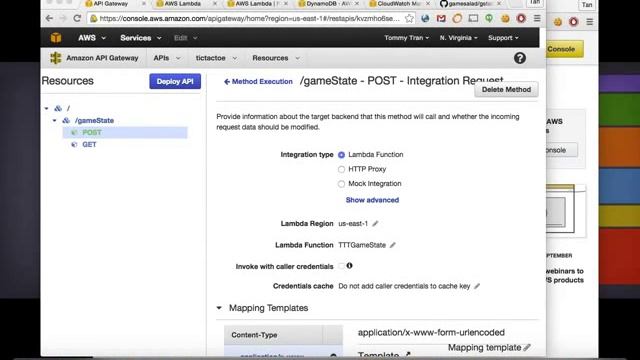
Task: Open the Gmail extension icon
Action: click(x=441, y=18)
